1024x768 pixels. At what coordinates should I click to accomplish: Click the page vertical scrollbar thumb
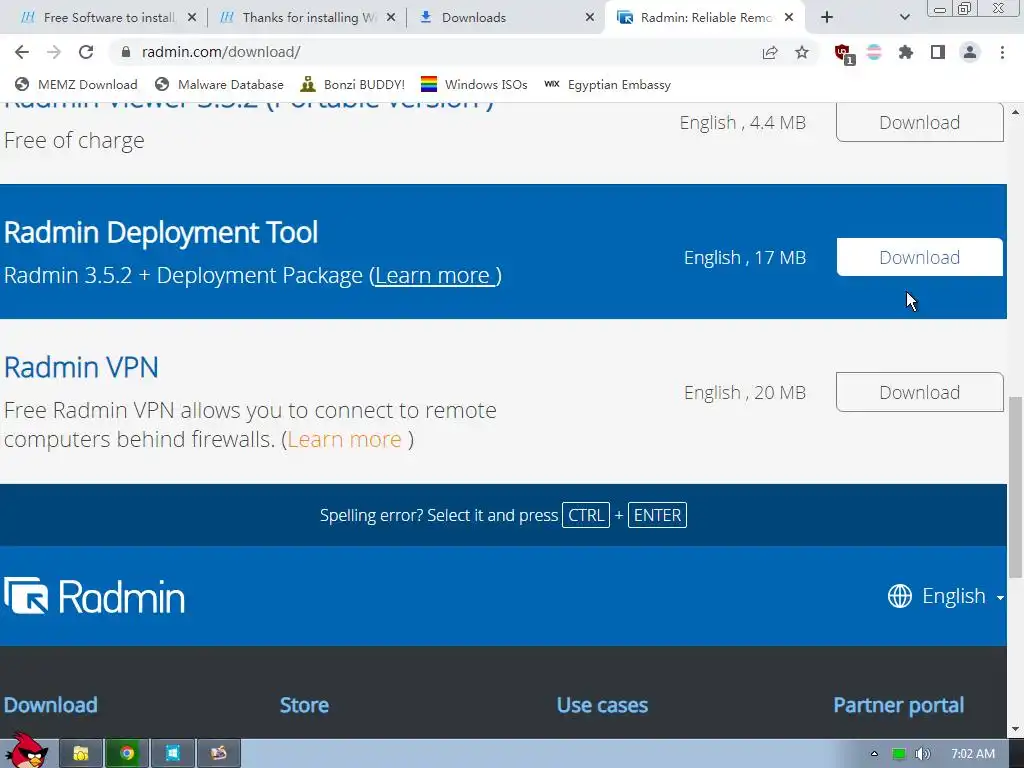tap(1016, 487)
